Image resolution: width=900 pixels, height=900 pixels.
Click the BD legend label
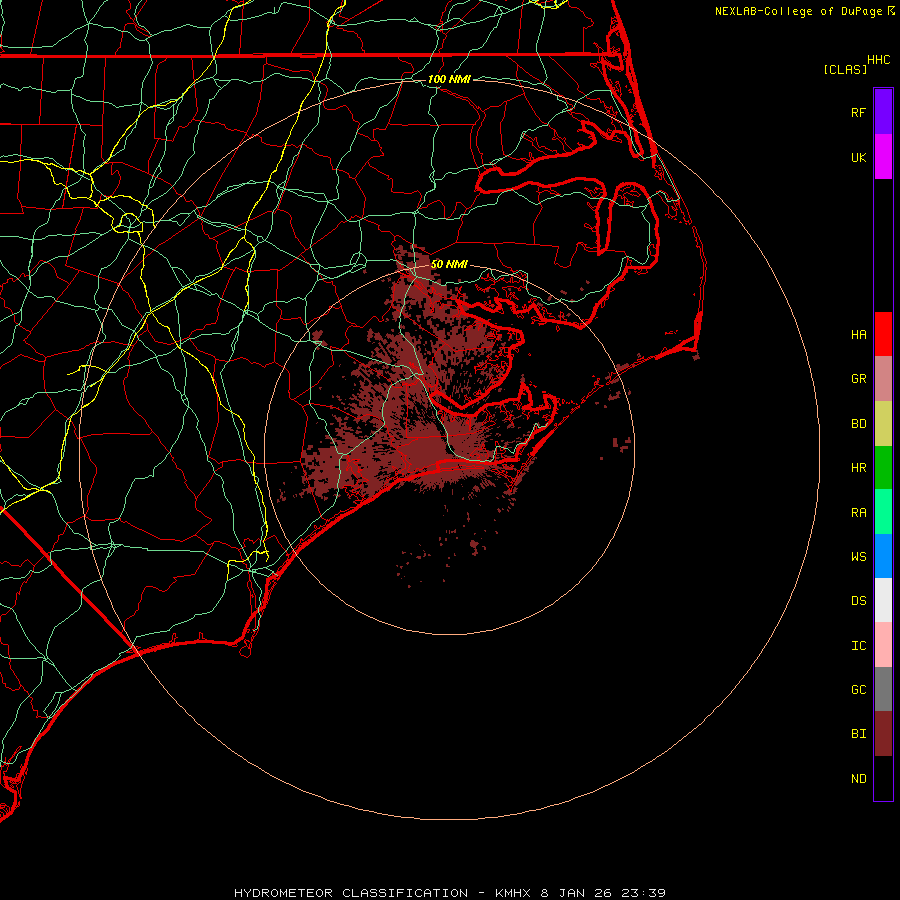[x=858, y=424]
